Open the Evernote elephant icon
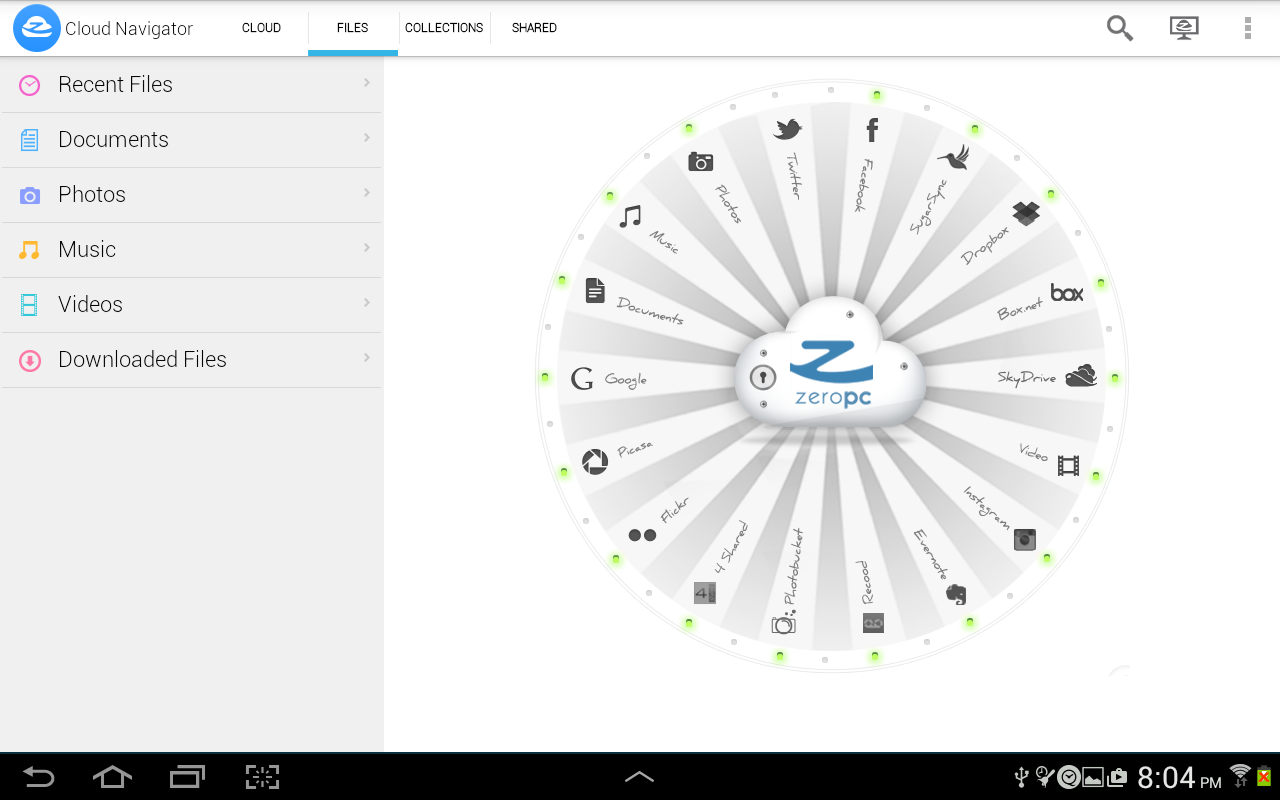 (x=956, y=594)
